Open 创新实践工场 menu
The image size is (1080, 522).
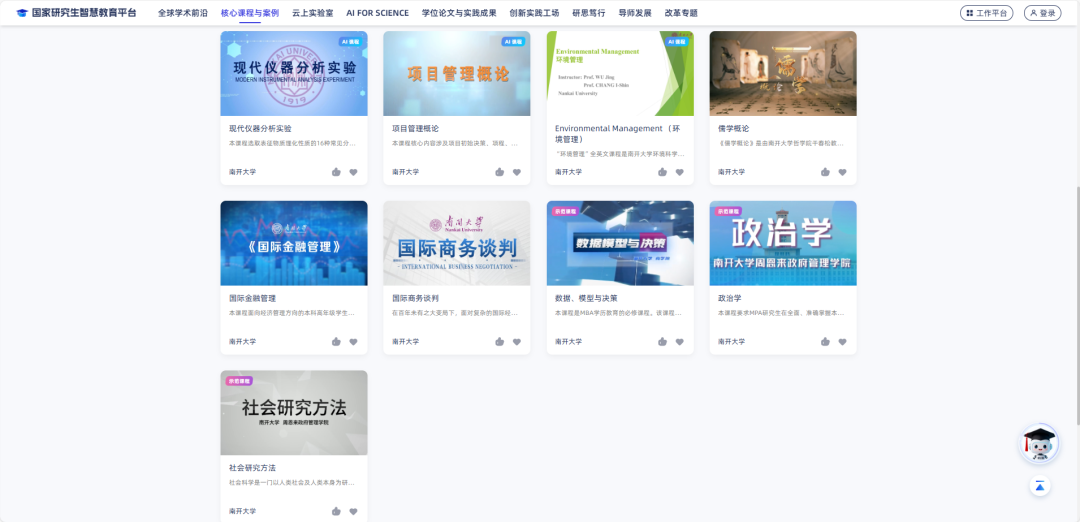pos(534,13)
